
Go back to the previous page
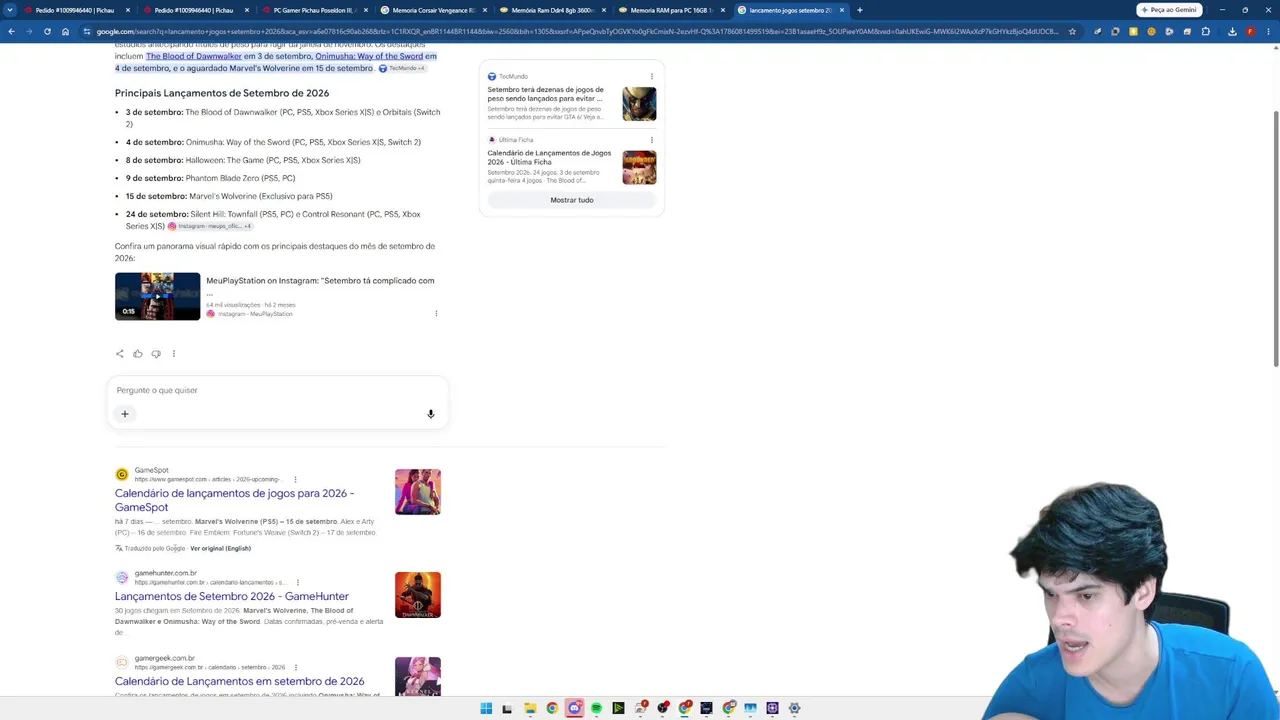click(11, 31)
